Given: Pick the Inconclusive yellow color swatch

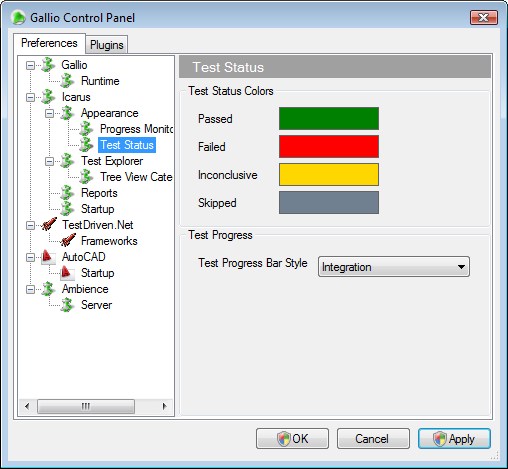Looking at the screenshot, I should point(329,174).
